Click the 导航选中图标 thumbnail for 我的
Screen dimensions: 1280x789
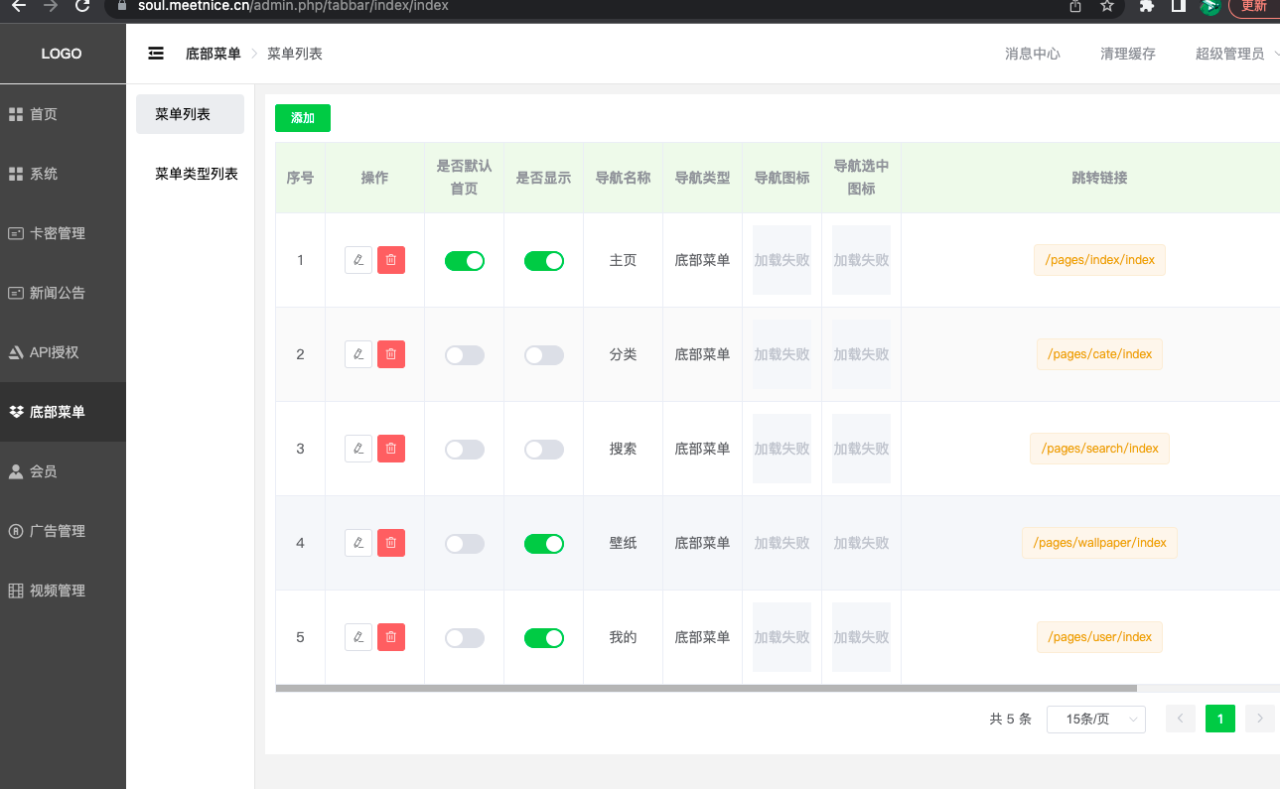(x=861, y=637)
